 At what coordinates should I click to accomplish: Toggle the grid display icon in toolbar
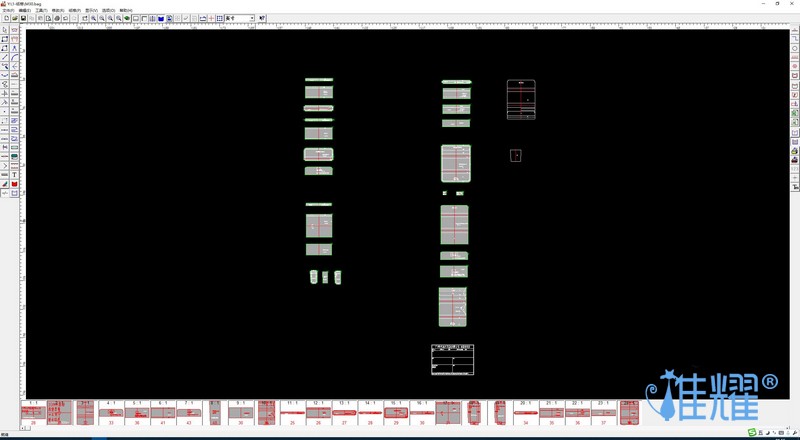coord(220,18)
